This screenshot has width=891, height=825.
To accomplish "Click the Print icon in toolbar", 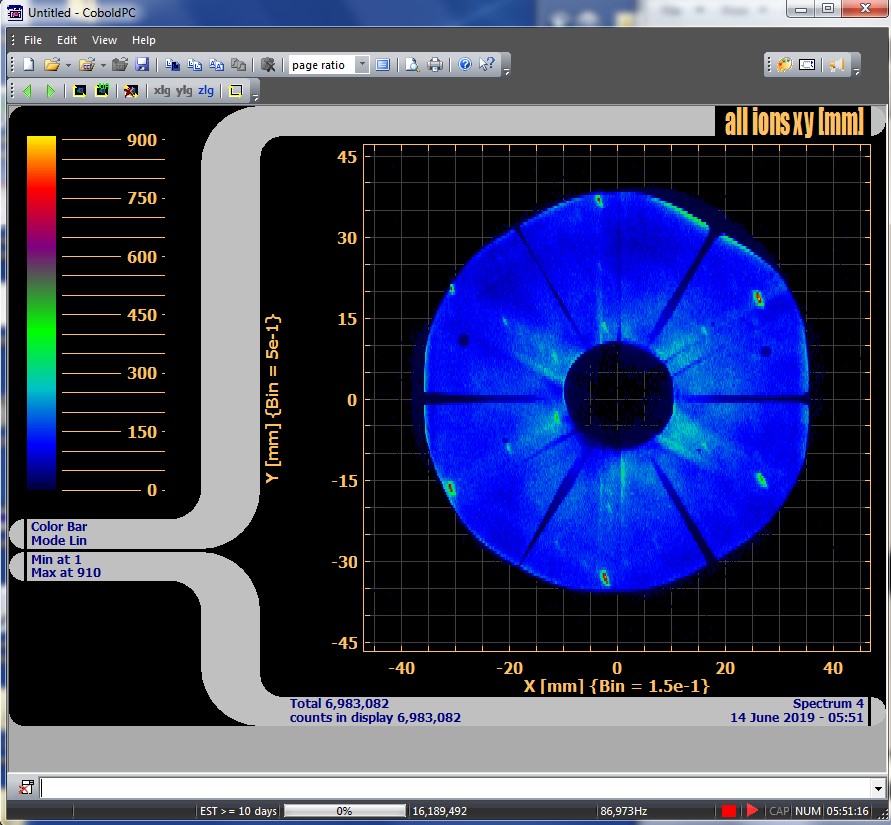I will [x=435, y=65].
